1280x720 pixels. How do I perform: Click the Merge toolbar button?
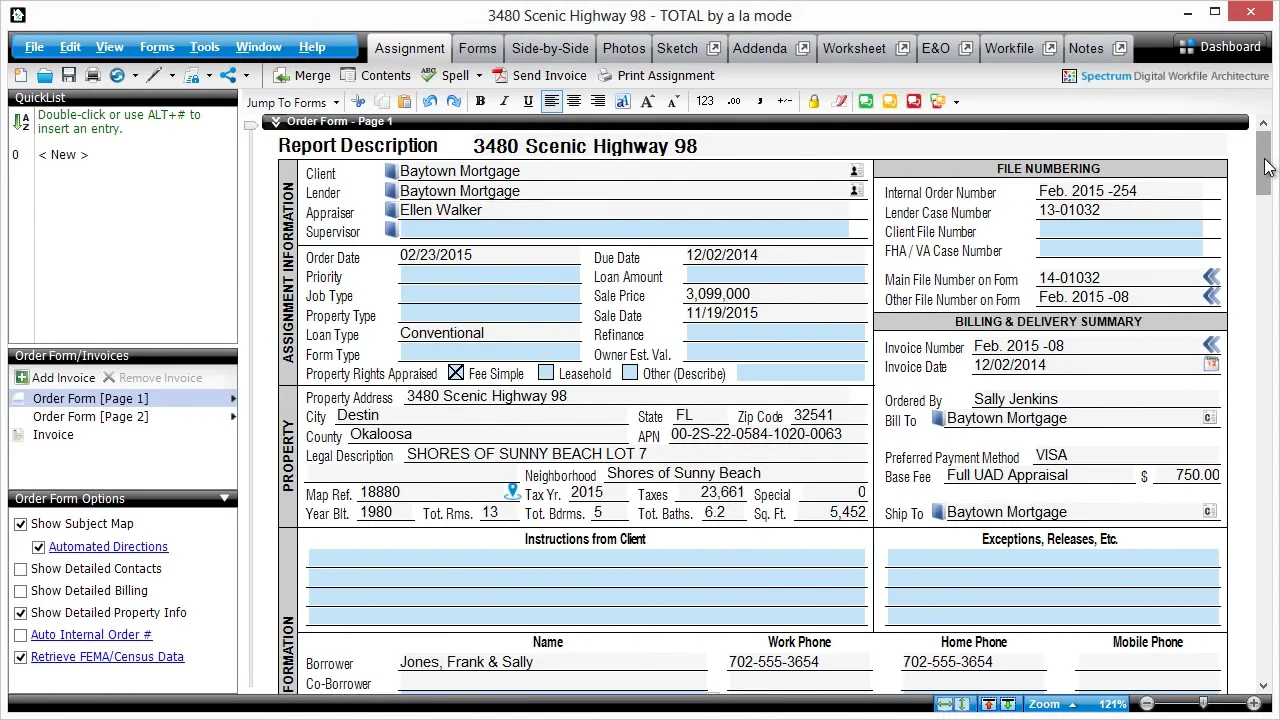point(301,75)
